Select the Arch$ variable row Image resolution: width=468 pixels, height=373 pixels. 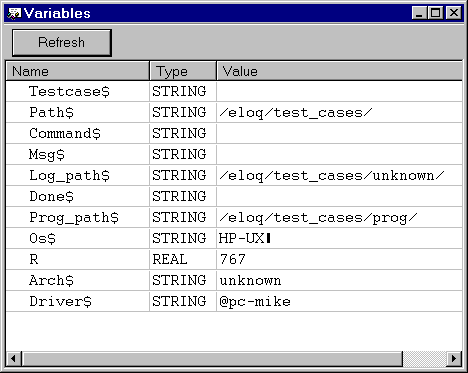(234, 280)
